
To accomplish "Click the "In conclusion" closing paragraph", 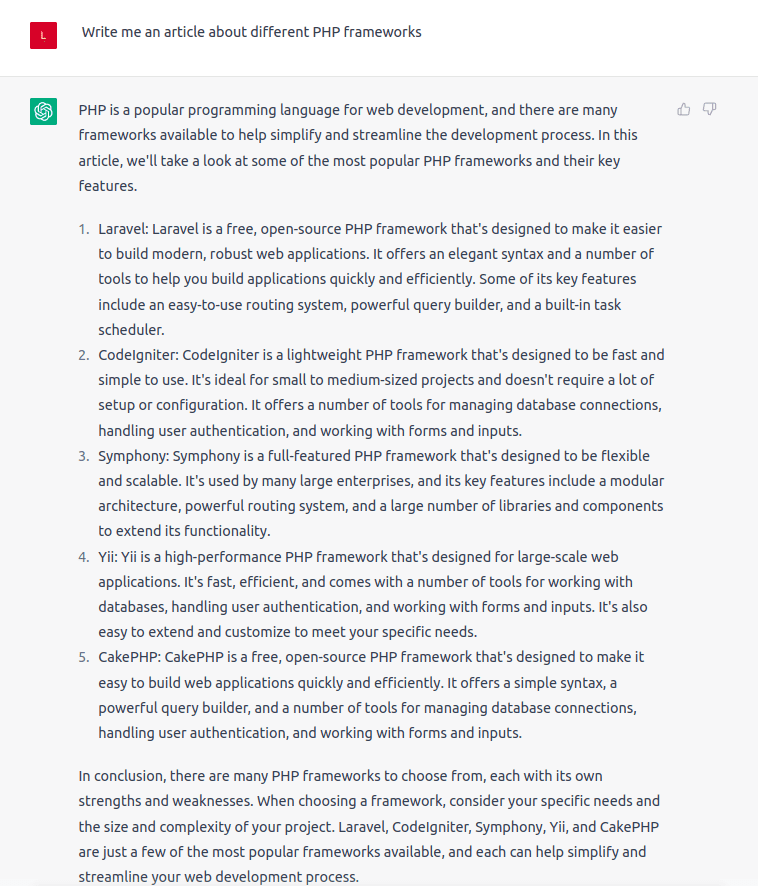I will (368, 826).
